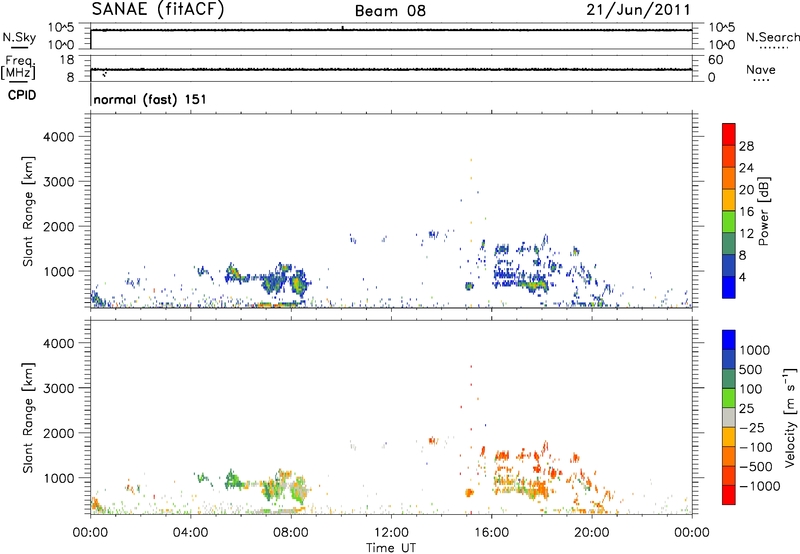Click the 04:00 time tick label
The height and width of the screenshot is (554, 800).
(190, 533)
